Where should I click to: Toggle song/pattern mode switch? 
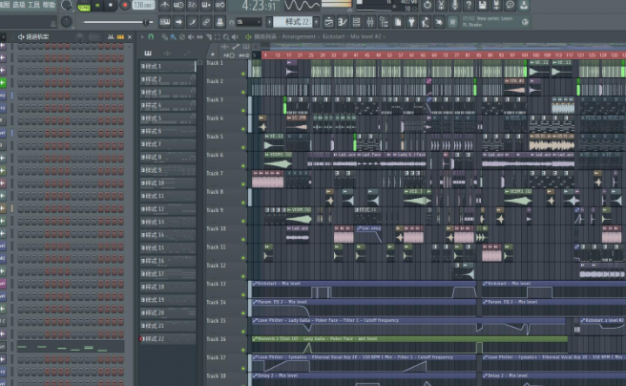[84, 6]
